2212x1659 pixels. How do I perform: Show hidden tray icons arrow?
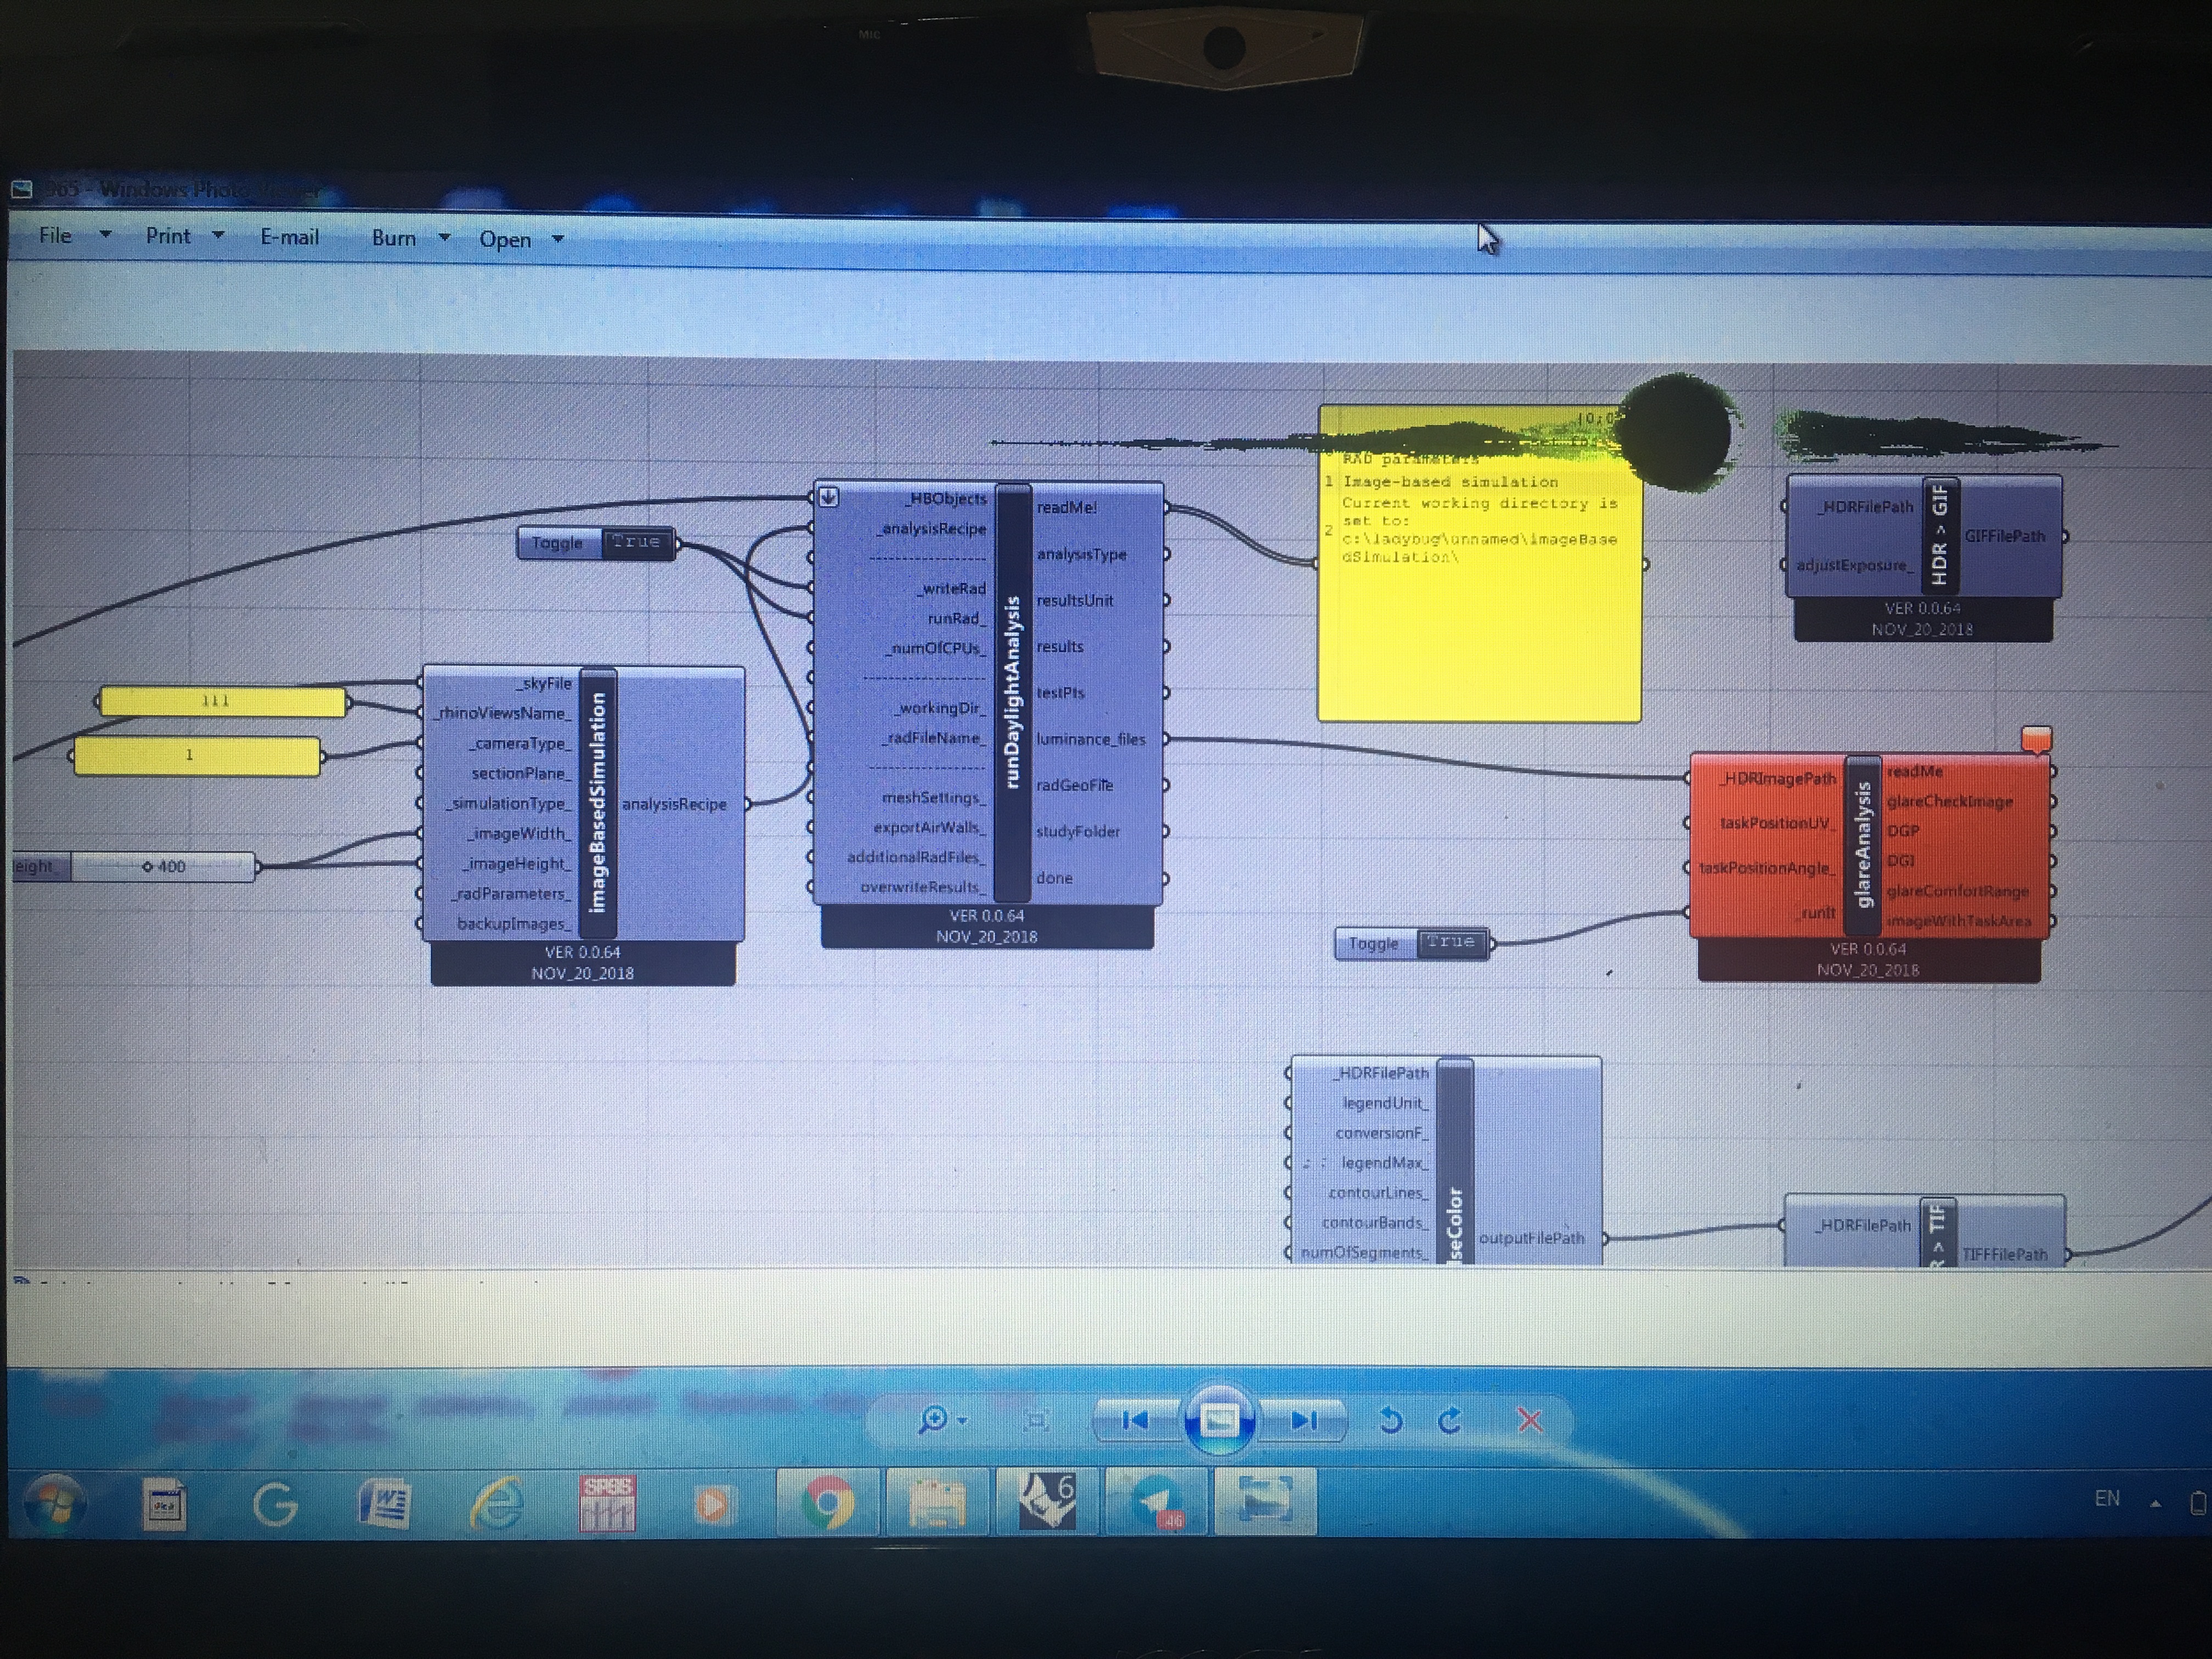pyautogui.click(x=2155, y=1502)
